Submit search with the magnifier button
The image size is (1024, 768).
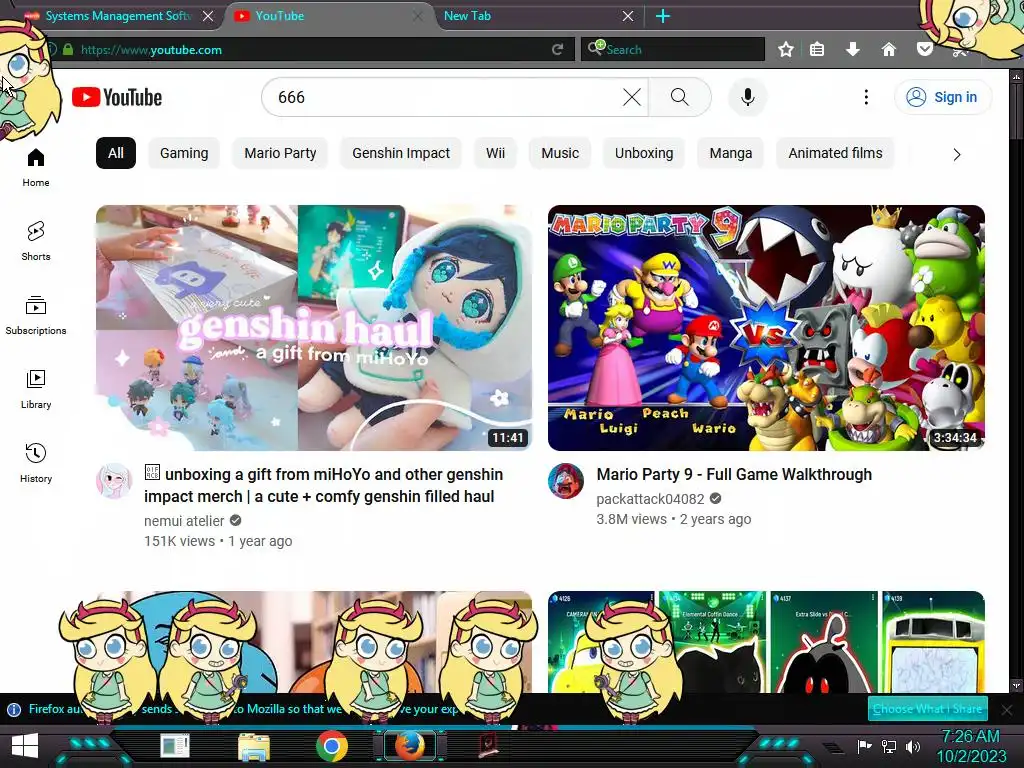[679, 97]
